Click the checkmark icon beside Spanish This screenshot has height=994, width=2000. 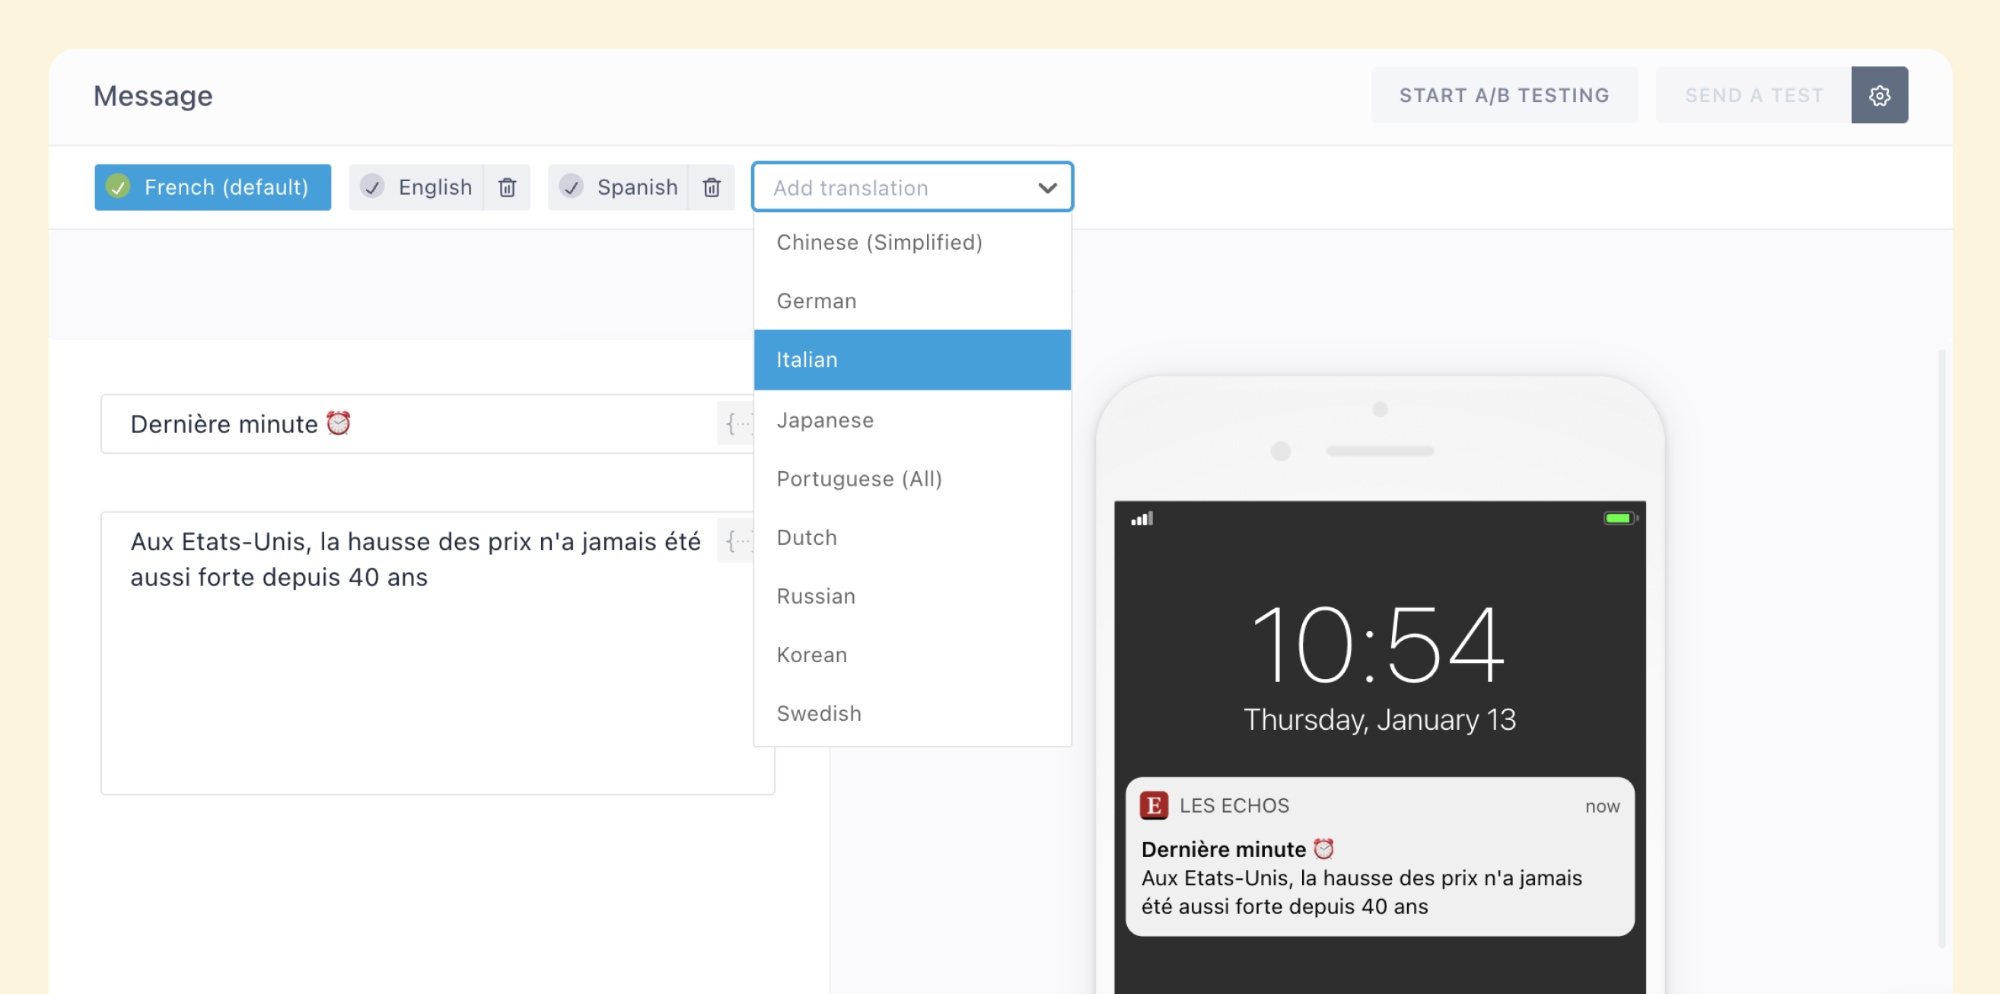click(x=571, y=187)
